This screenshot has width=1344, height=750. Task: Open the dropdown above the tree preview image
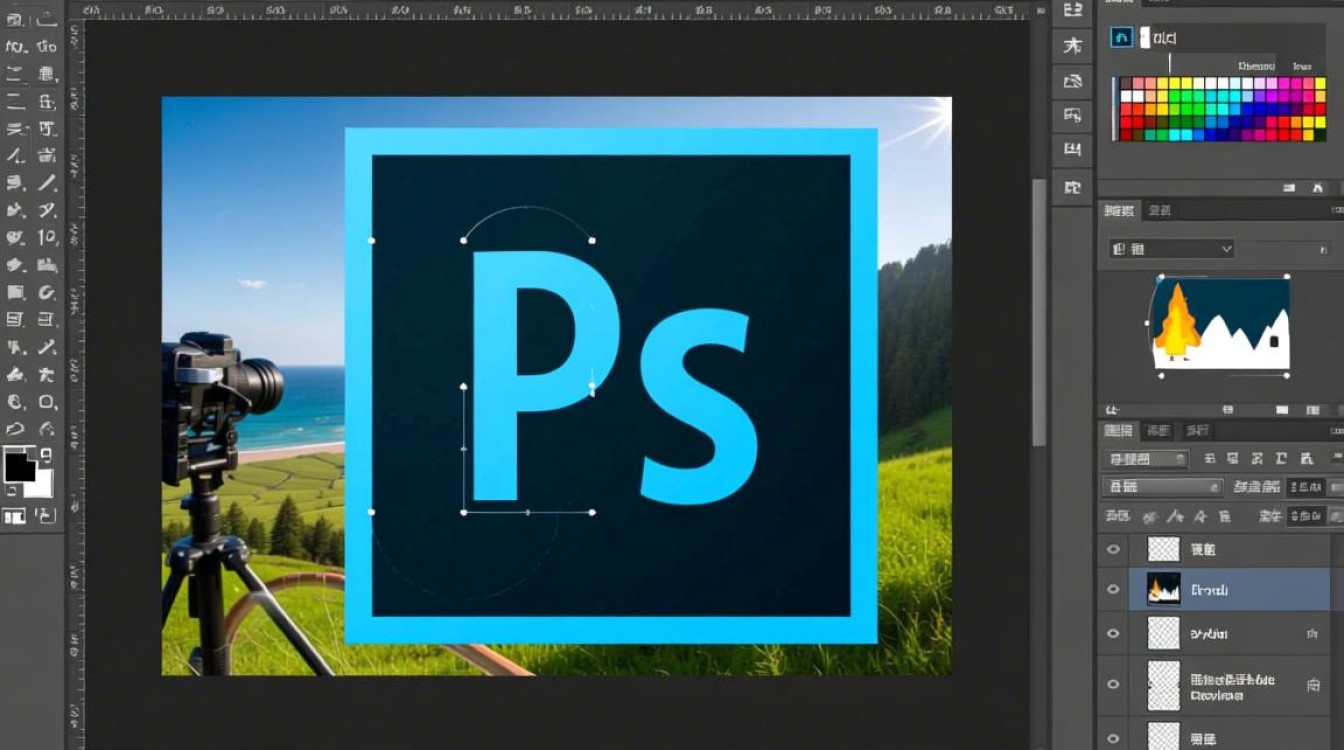pyautogui.click(x=1171, y=249)
